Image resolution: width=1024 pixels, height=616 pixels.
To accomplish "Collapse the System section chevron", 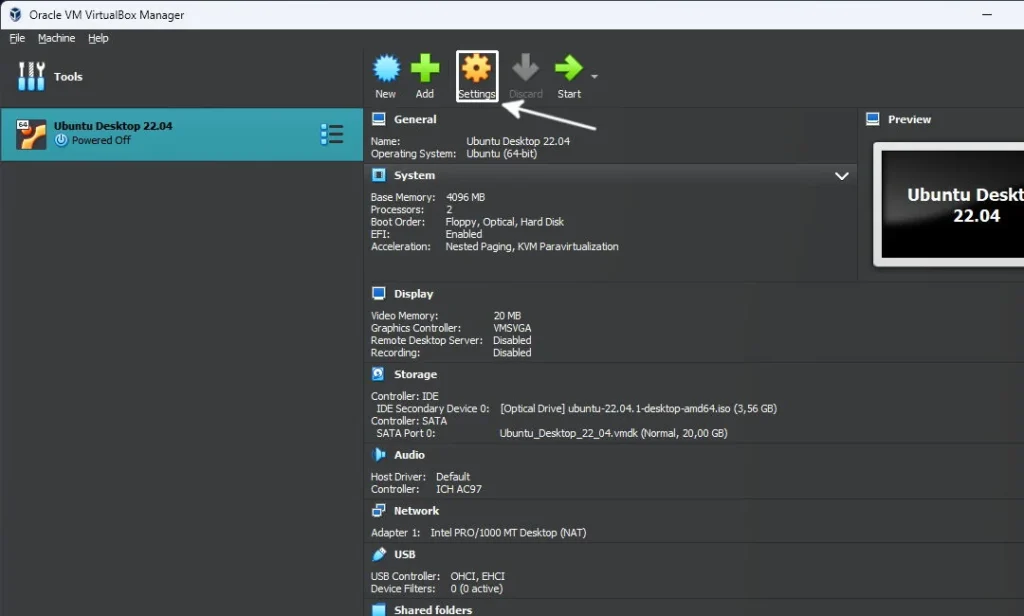I will click(x=842, y=176).
